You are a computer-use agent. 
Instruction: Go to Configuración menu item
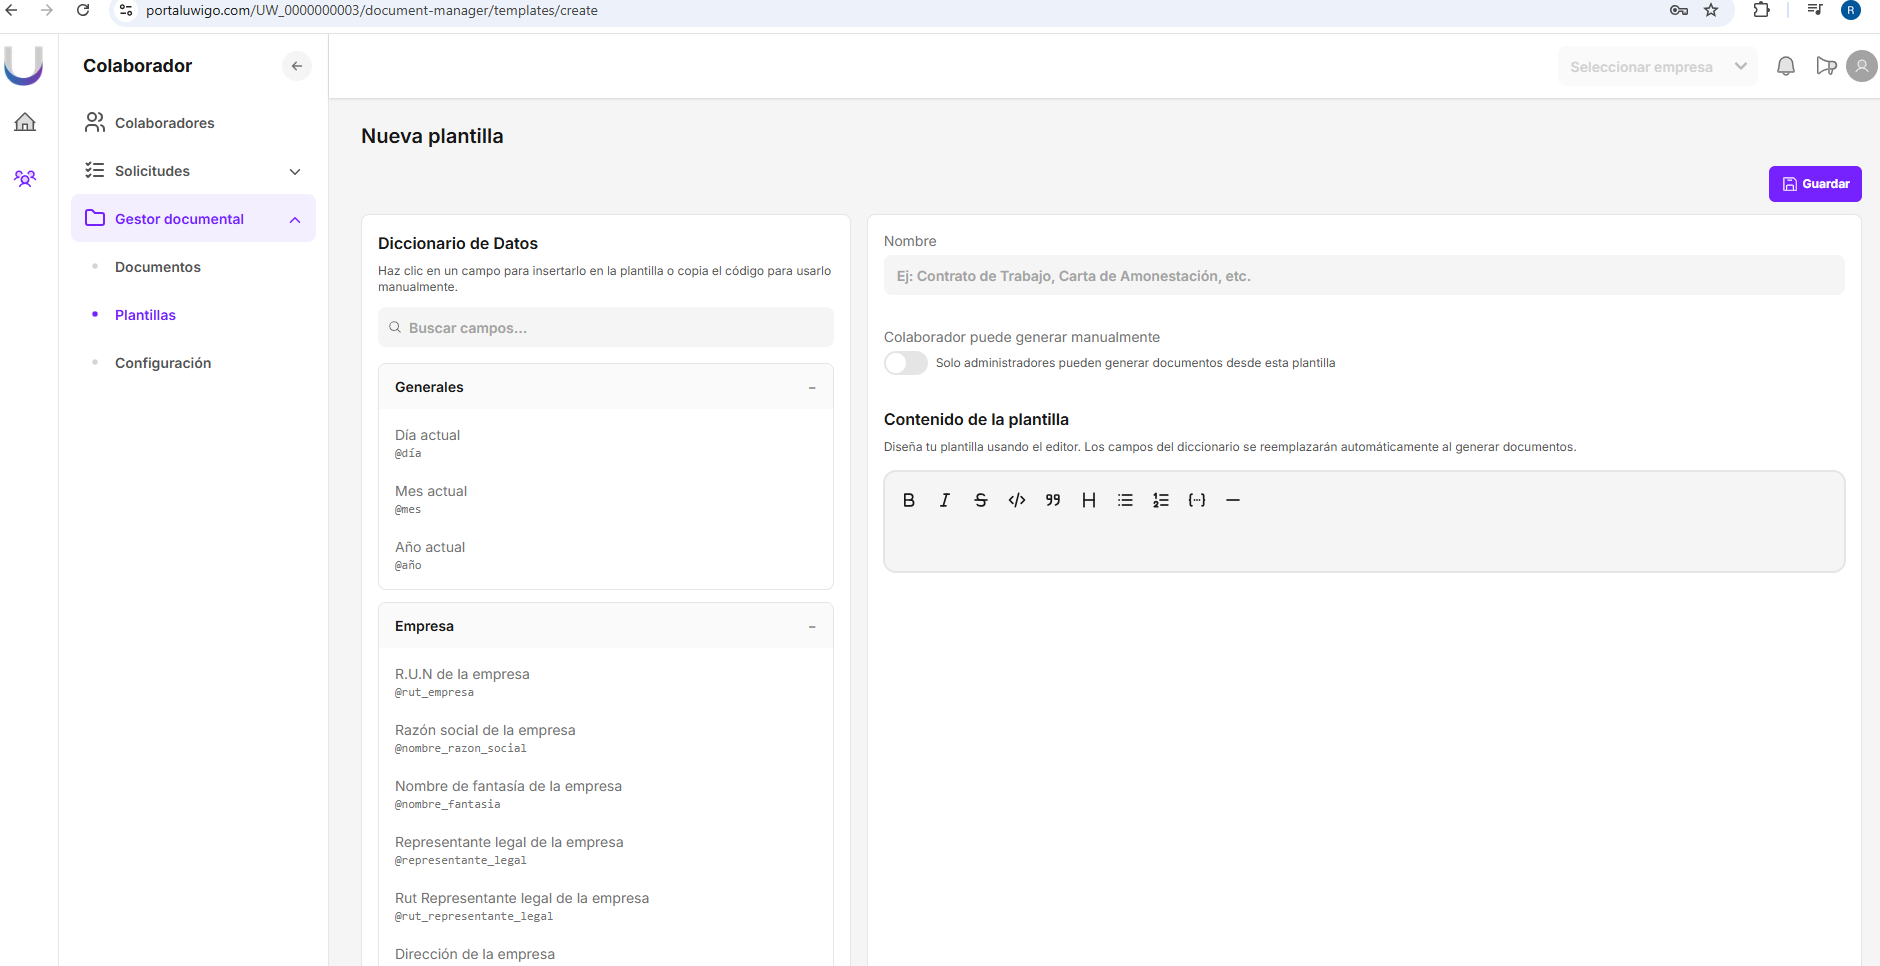(x=162, y=363)
